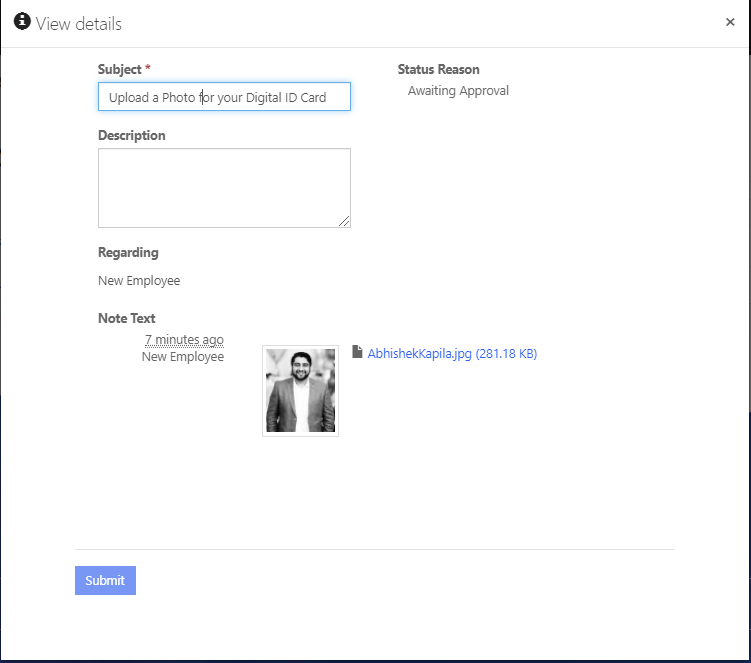Click the 'Regarding' label

tap(128, 252)
